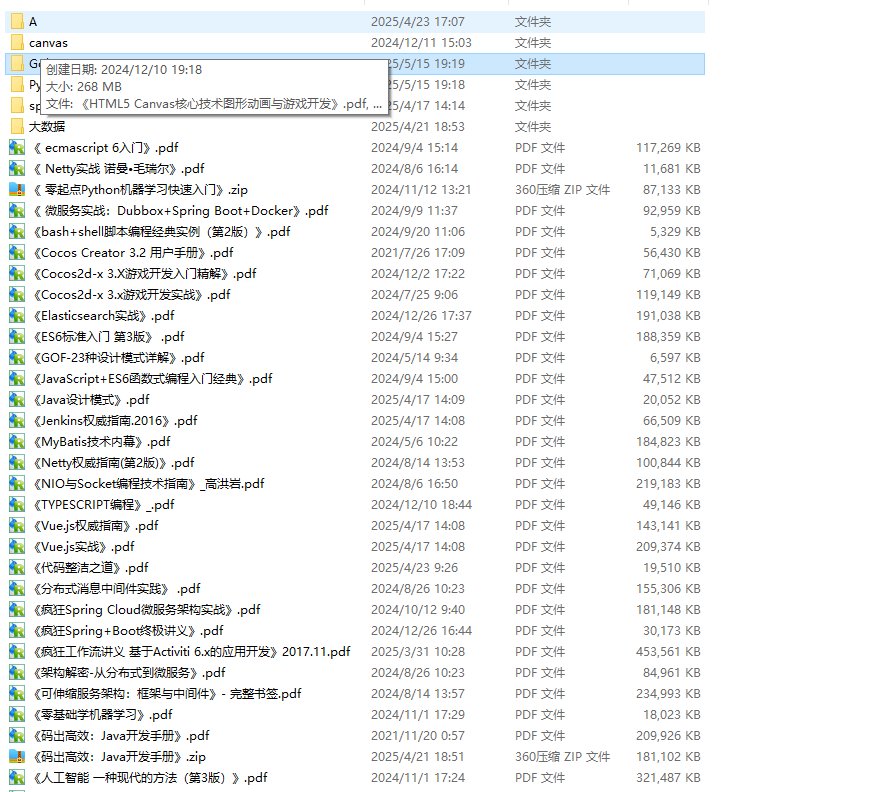Image resolution: width=875 pixels, height=792 pixels.
Task: Click PDF icon of Vue.js权威指南
Action: click(17, 526)
